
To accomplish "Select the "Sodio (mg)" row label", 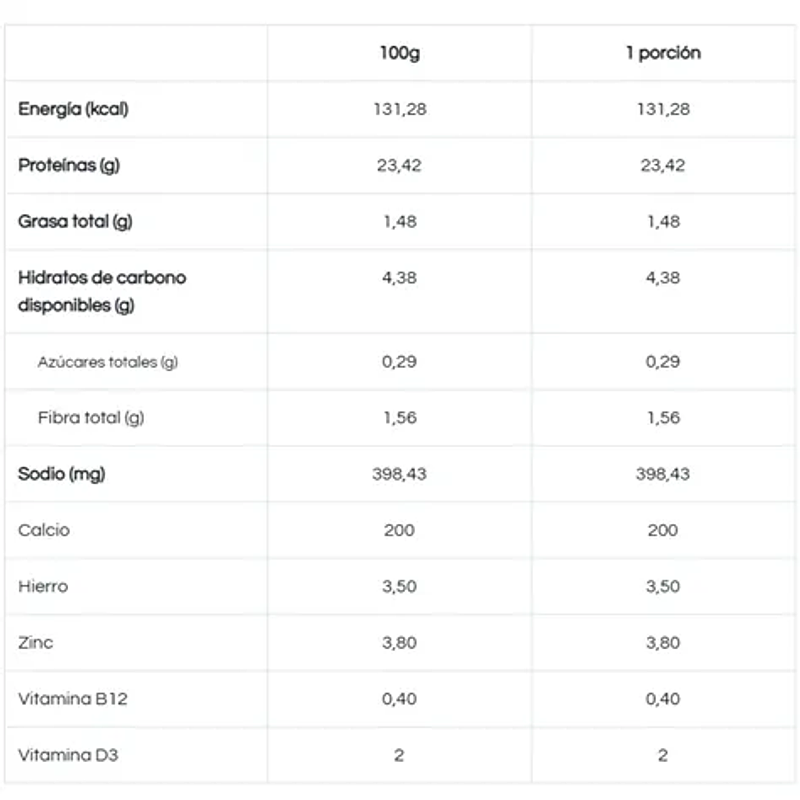I will [61, 474].
